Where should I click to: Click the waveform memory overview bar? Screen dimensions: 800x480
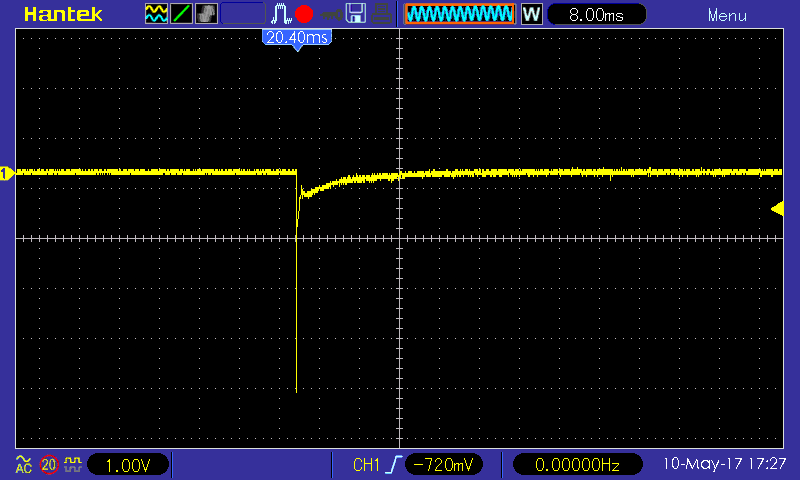coord(460,14)
